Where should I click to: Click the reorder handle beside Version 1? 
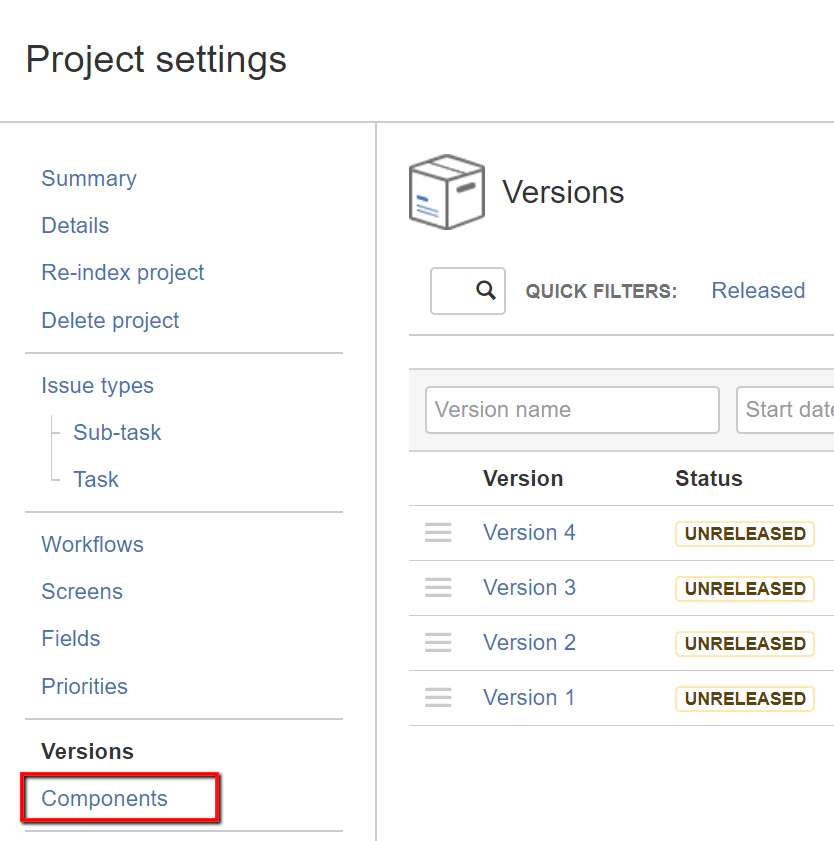coord(438,698)
